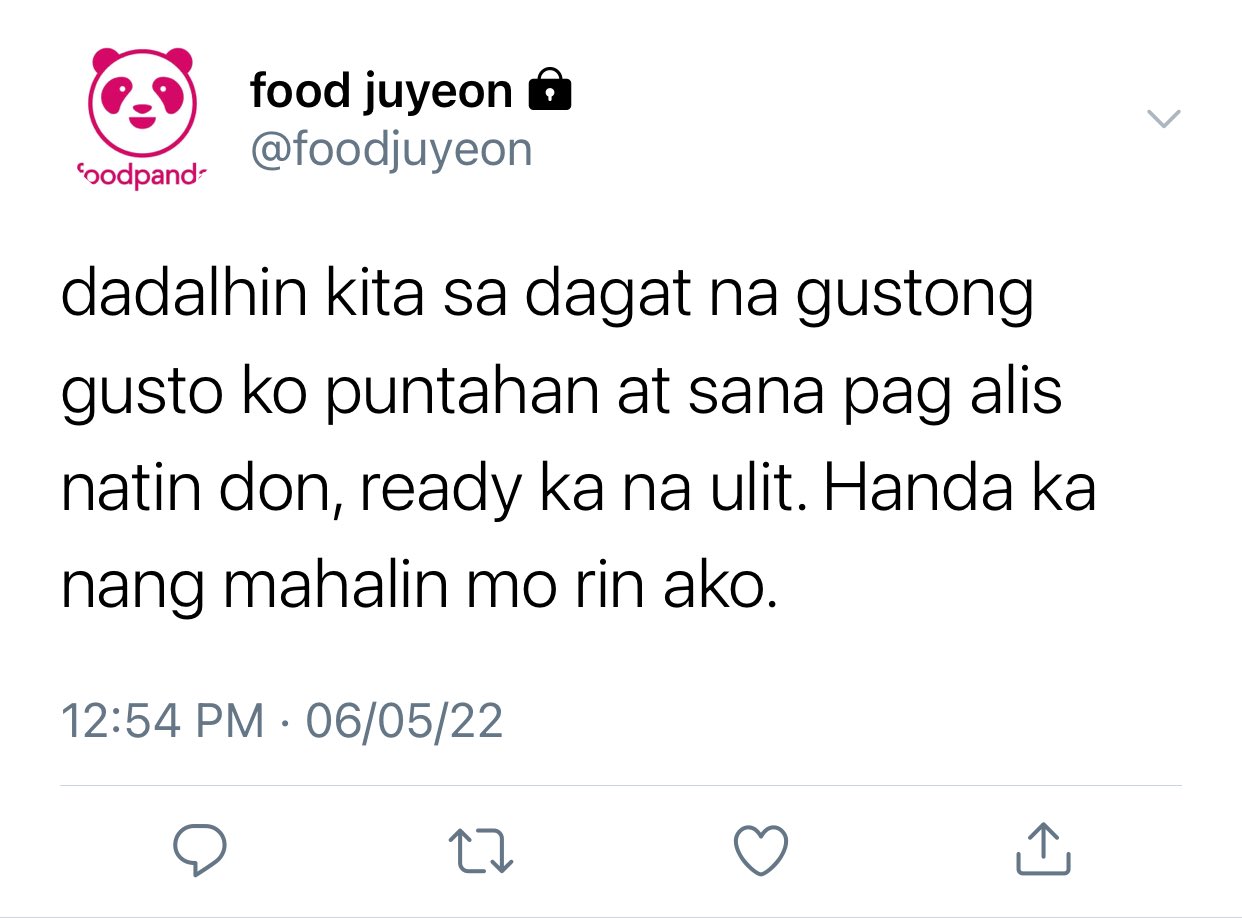Screen dimensions: 1242x918
Task: Tap the padlock icon beside food juyeon
Action: 549,90
